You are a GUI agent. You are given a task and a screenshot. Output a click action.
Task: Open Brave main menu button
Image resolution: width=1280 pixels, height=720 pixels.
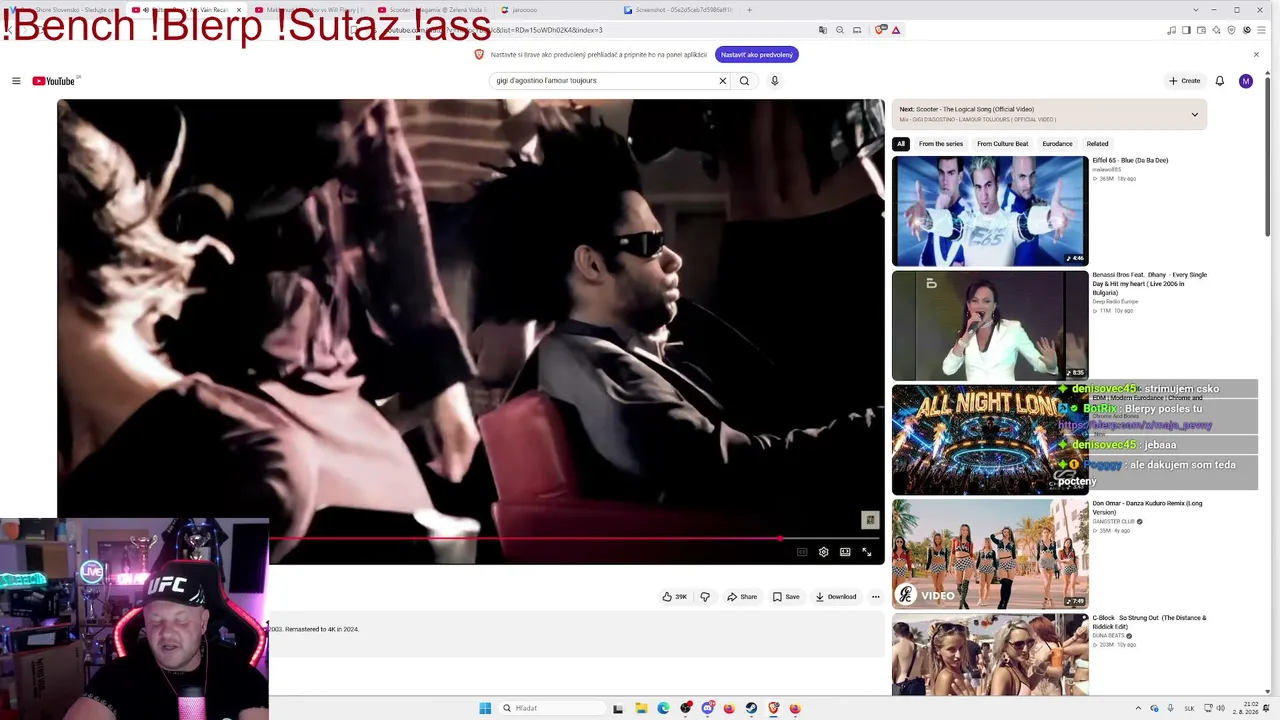click(x=1261, y=30)
